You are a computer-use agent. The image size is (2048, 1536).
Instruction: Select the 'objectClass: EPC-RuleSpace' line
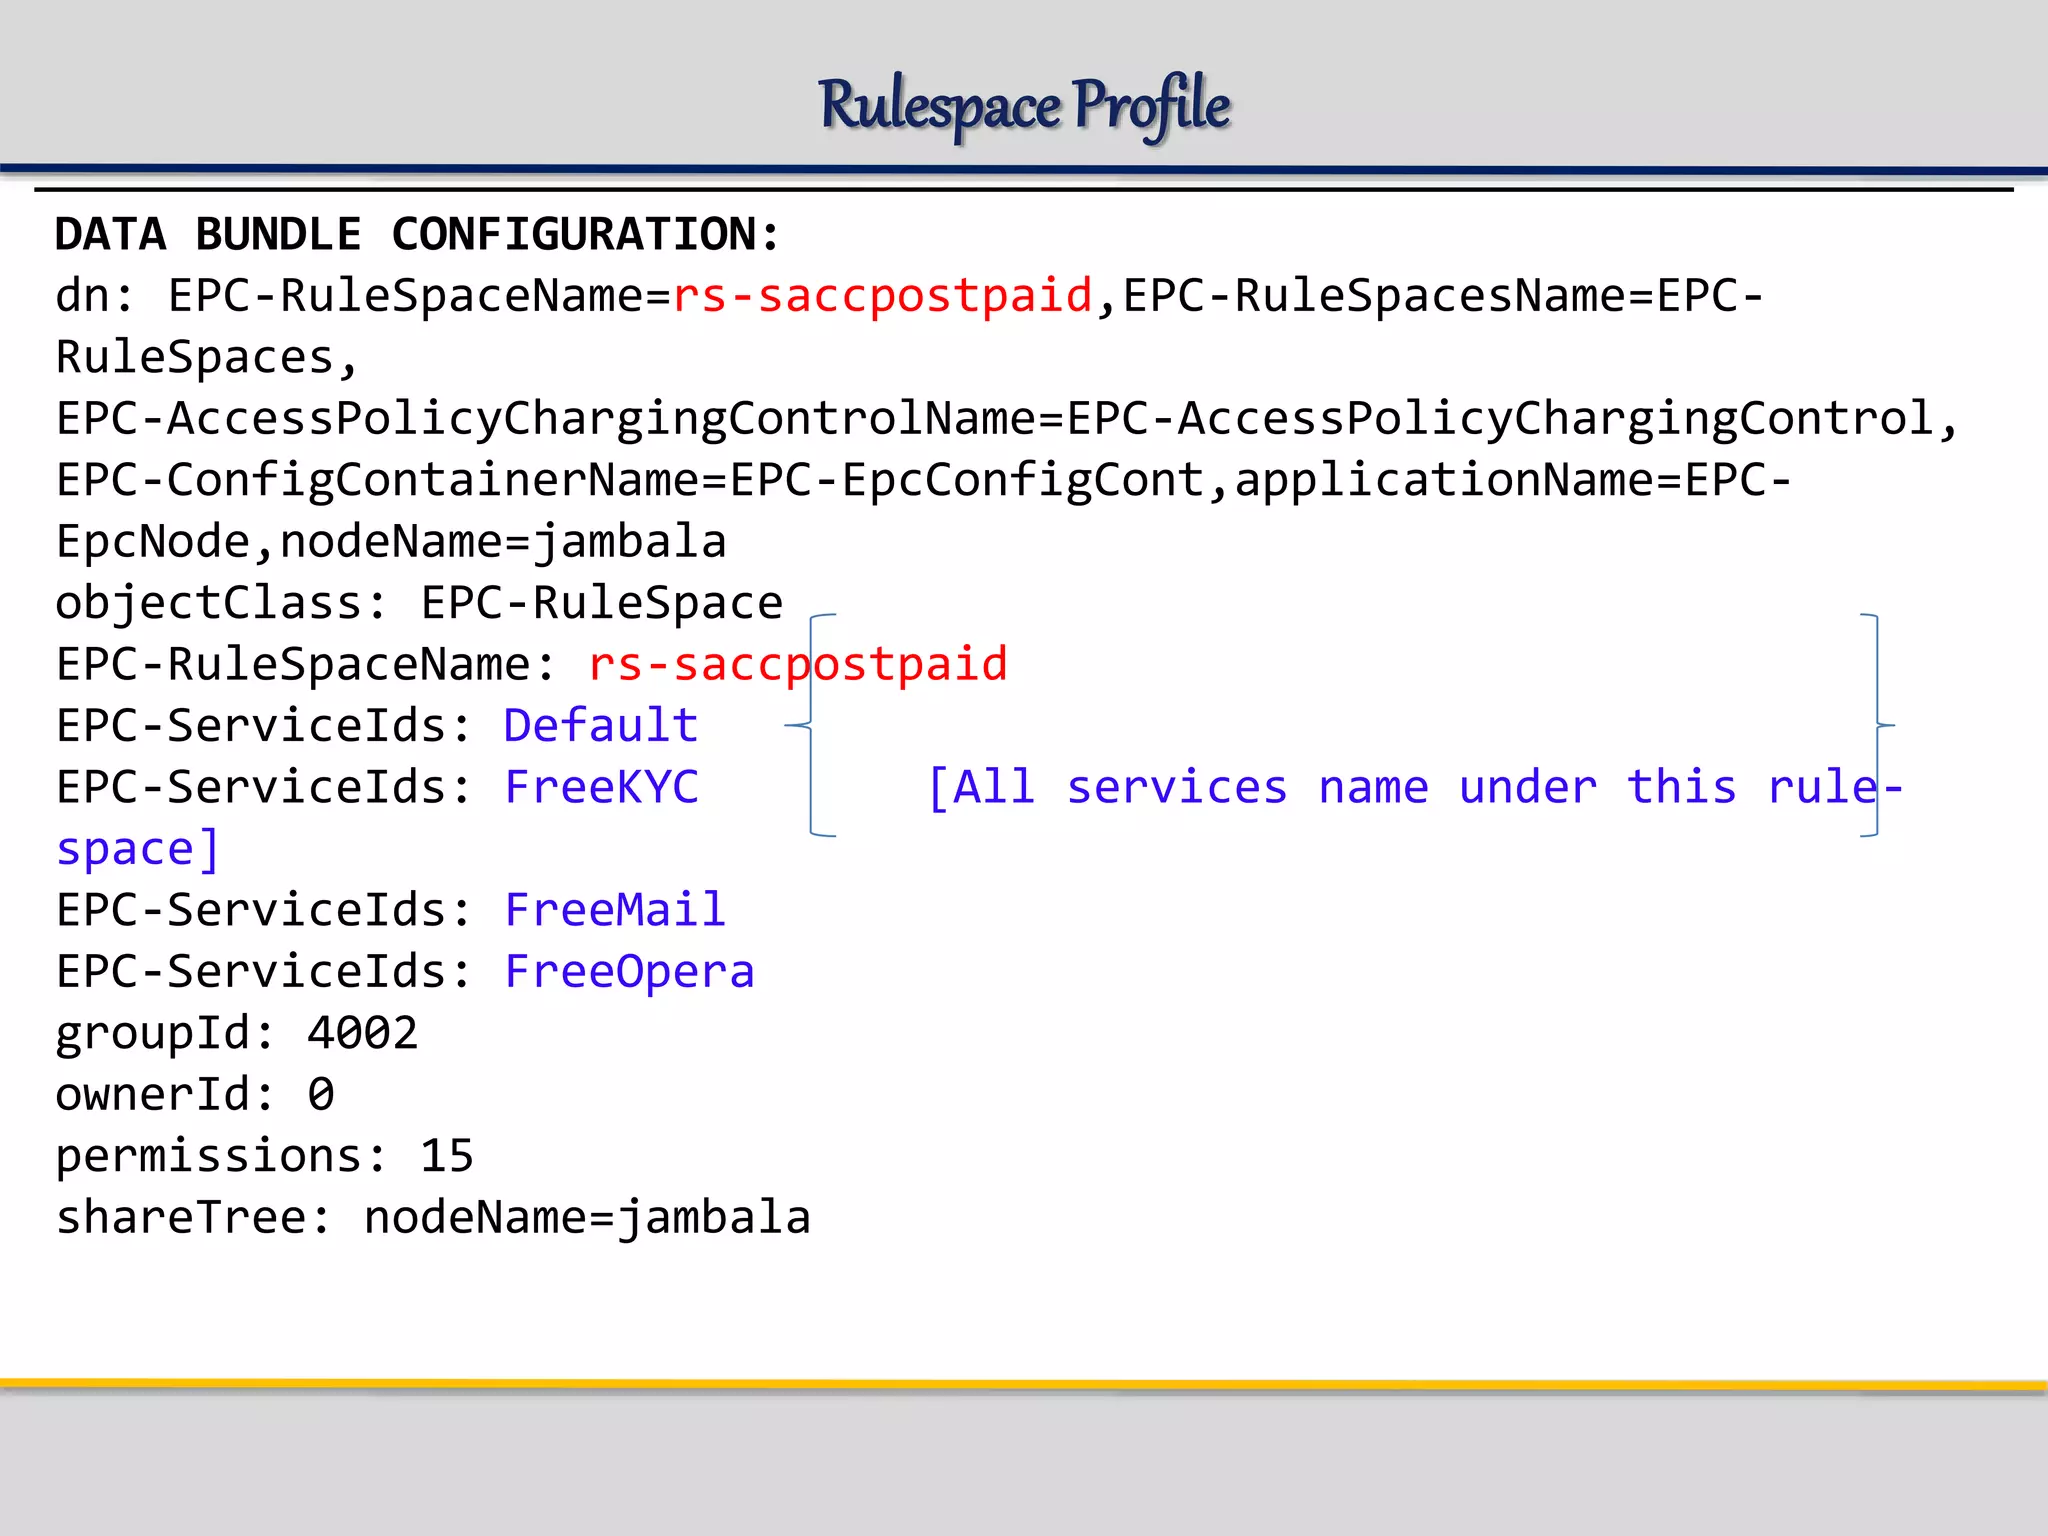419,604
